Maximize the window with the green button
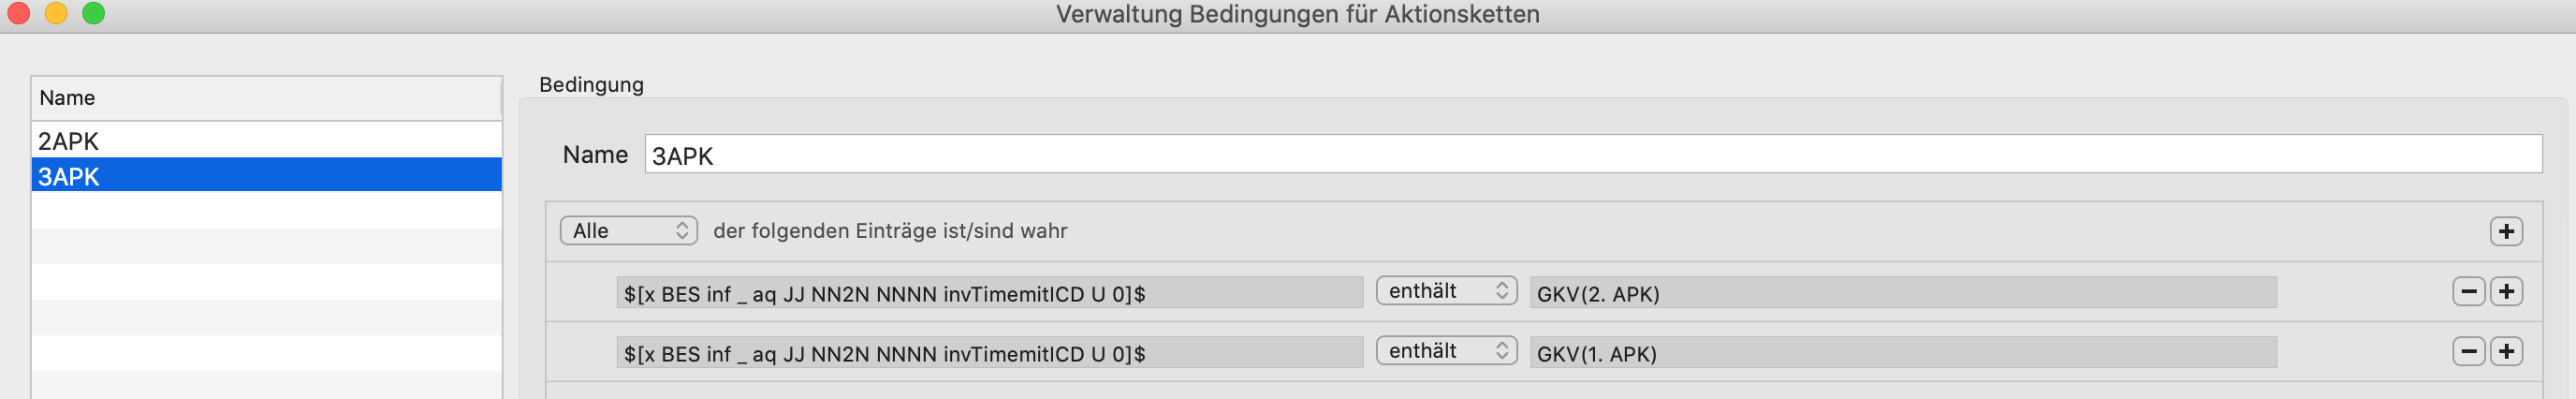The image size is (2576, 399). click(93, 13)
